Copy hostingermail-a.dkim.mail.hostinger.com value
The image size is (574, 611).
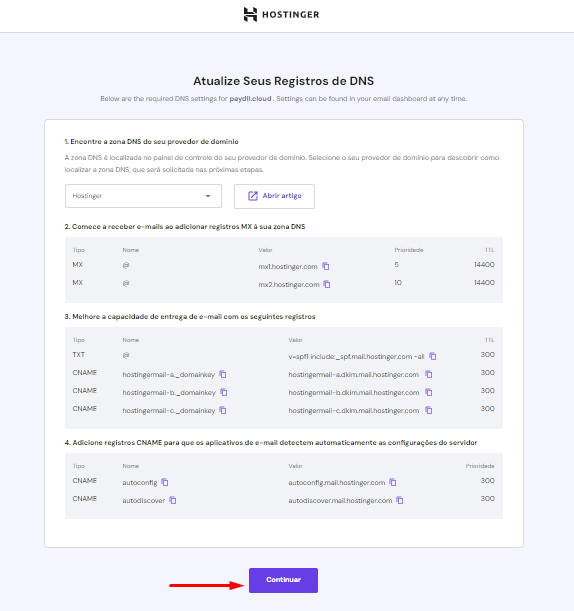pos(429,374)
